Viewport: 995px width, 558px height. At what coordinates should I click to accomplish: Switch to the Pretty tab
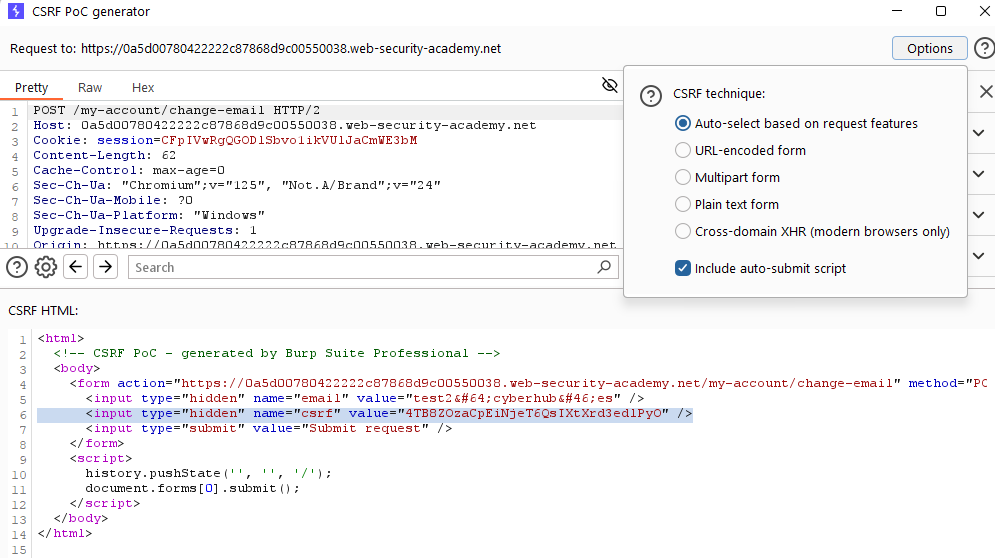[x=32, y=88]
